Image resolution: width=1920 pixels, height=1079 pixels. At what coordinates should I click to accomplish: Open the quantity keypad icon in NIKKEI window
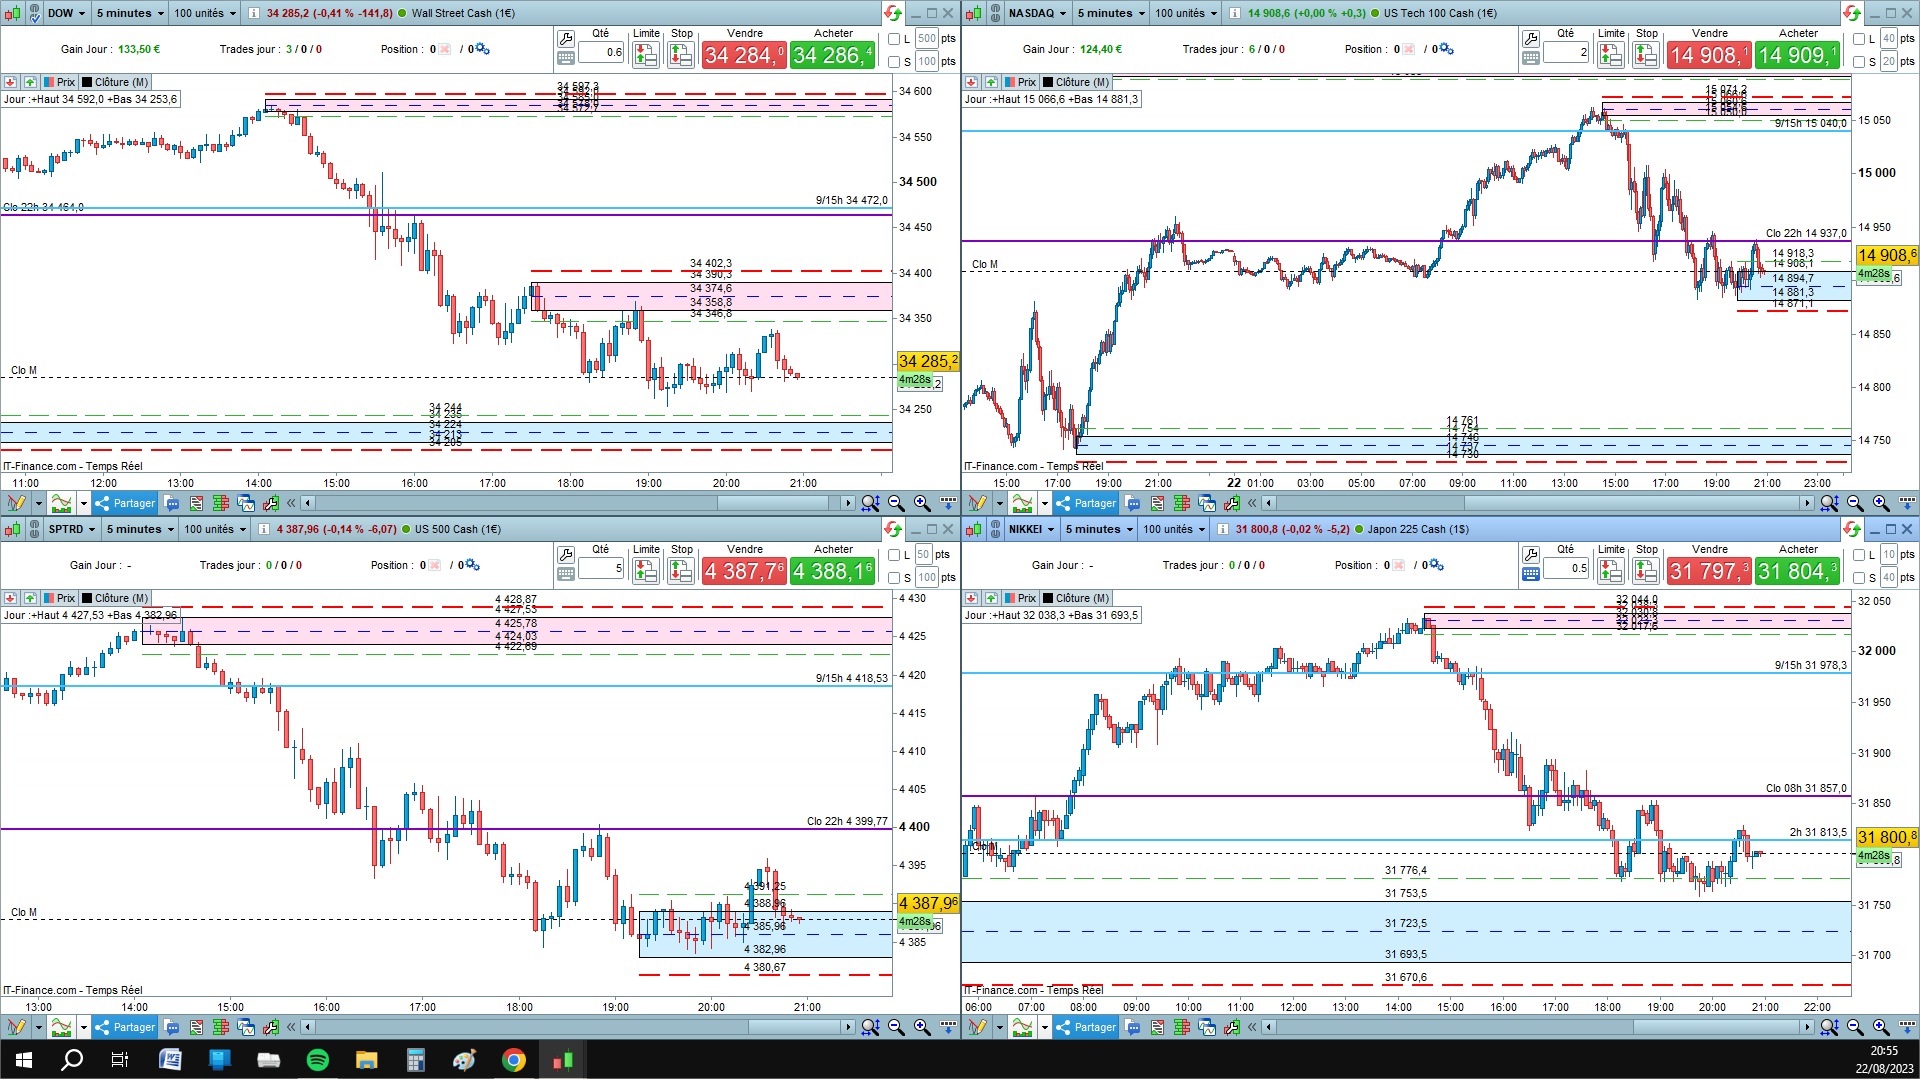(x=1531, y=574)
